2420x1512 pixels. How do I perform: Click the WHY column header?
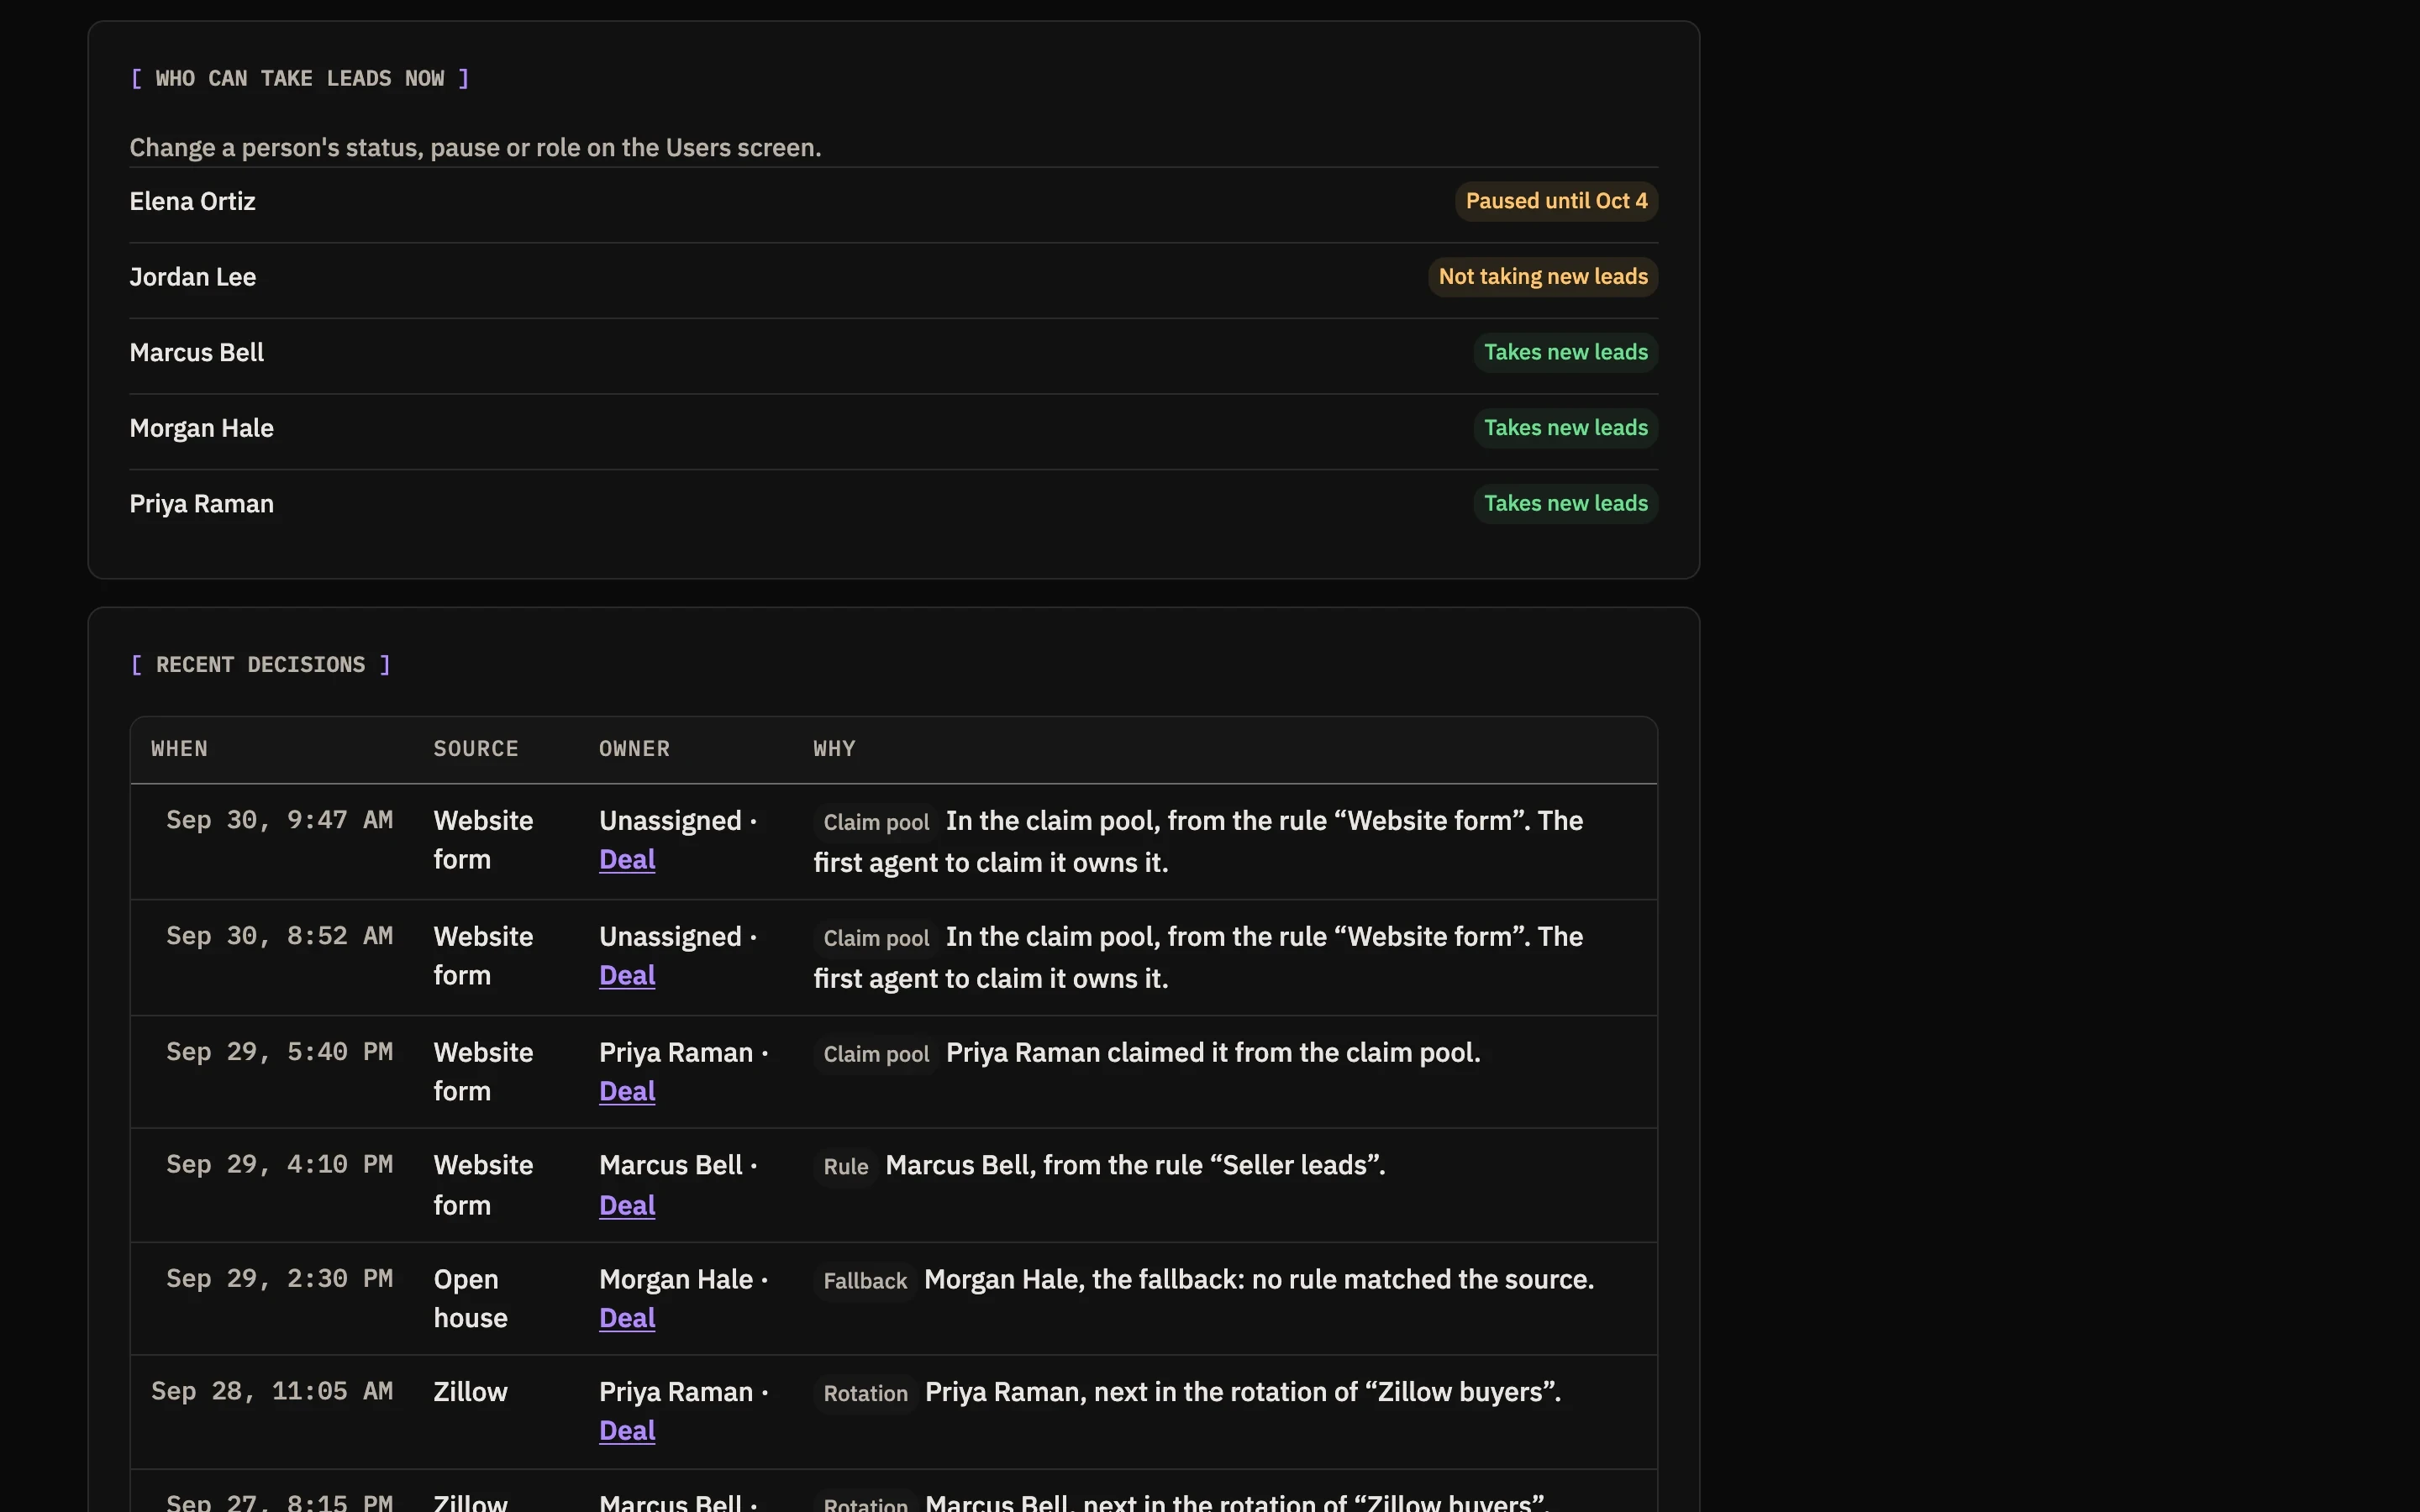tap(834, 749)
